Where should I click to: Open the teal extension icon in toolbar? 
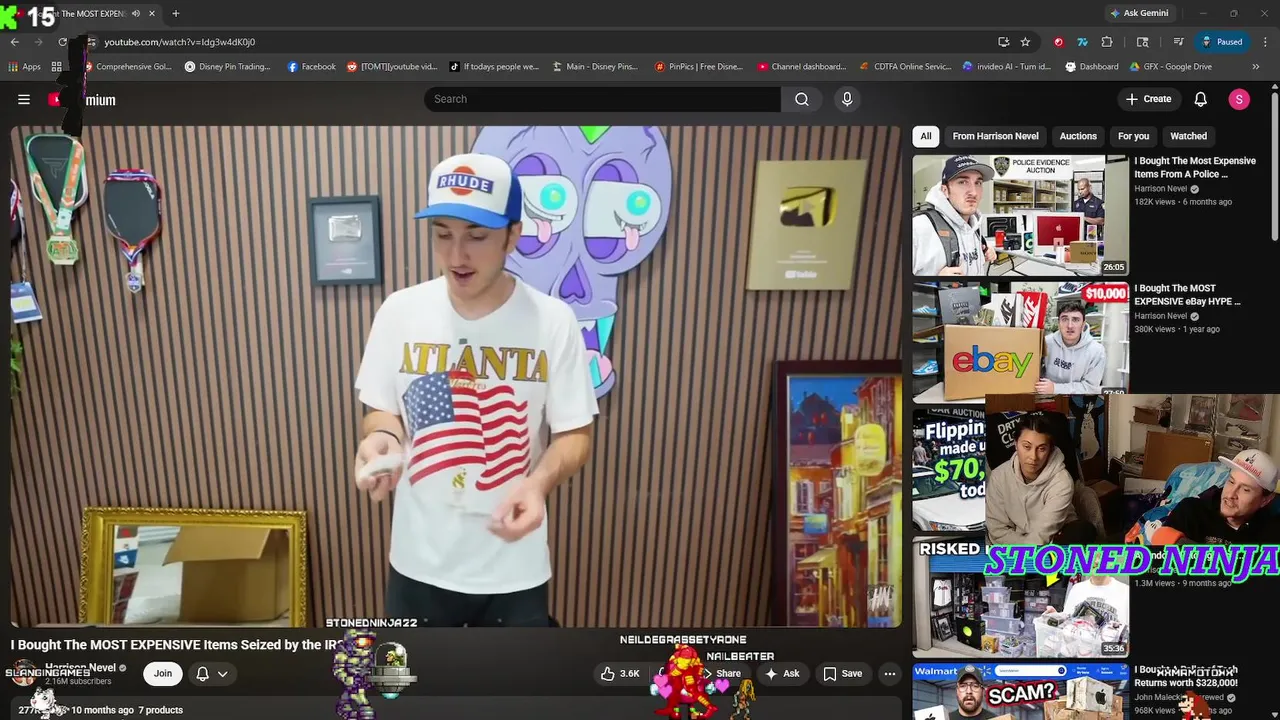pos(1082,42)
